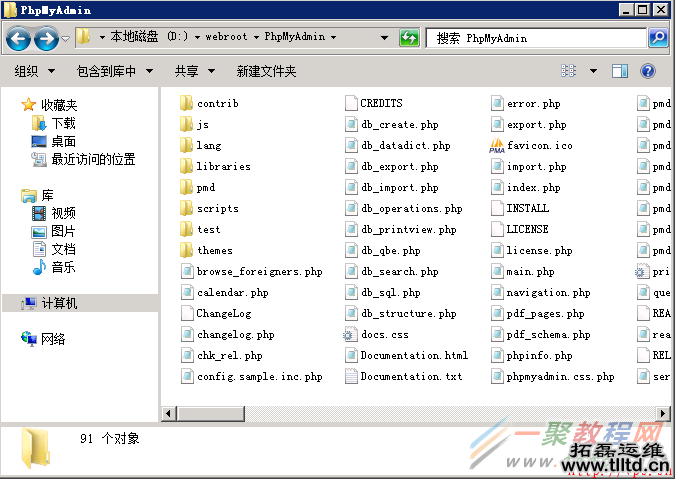Select the CREDITS file icon
This screenshot has width=675, height=479.
tap(351, 103)
